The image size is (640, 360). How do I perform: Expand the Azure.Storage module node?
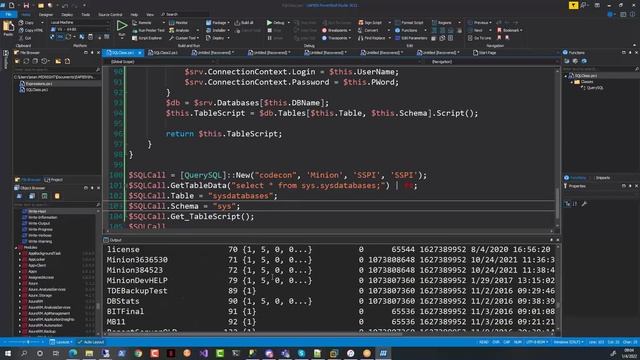20,296
